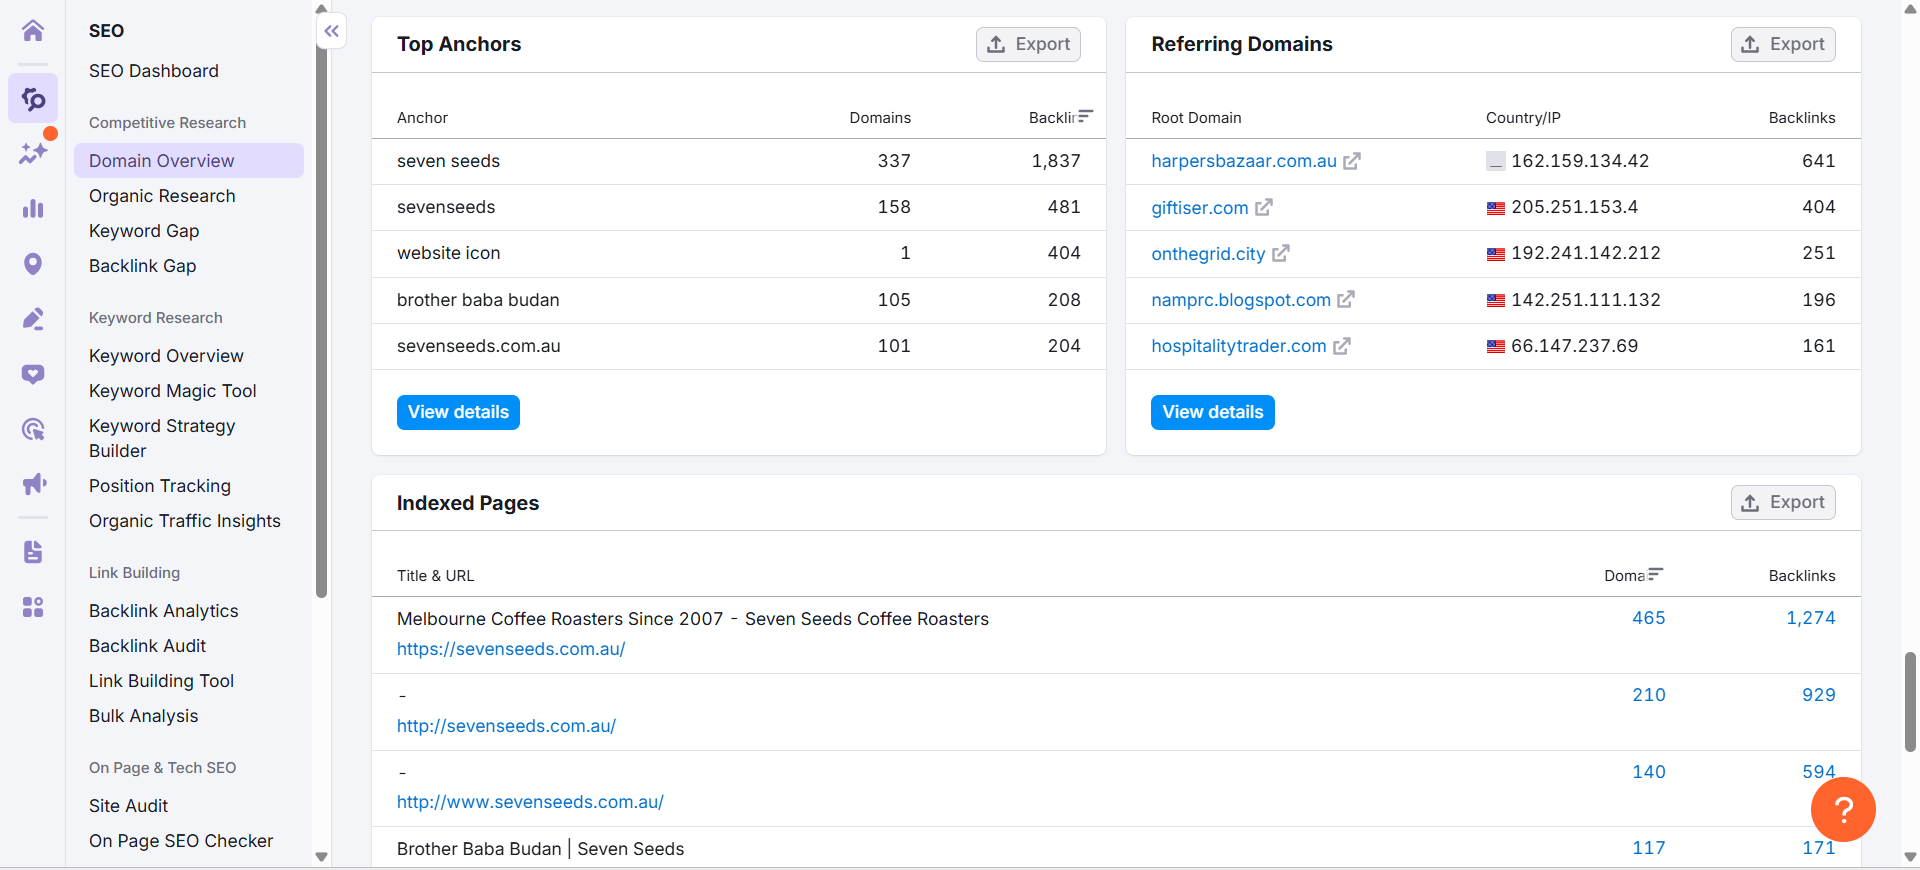This screenshot has width=1920, height=870.
Task: Open the apps grid icon in the left rail
Action: tap(33, 607)
